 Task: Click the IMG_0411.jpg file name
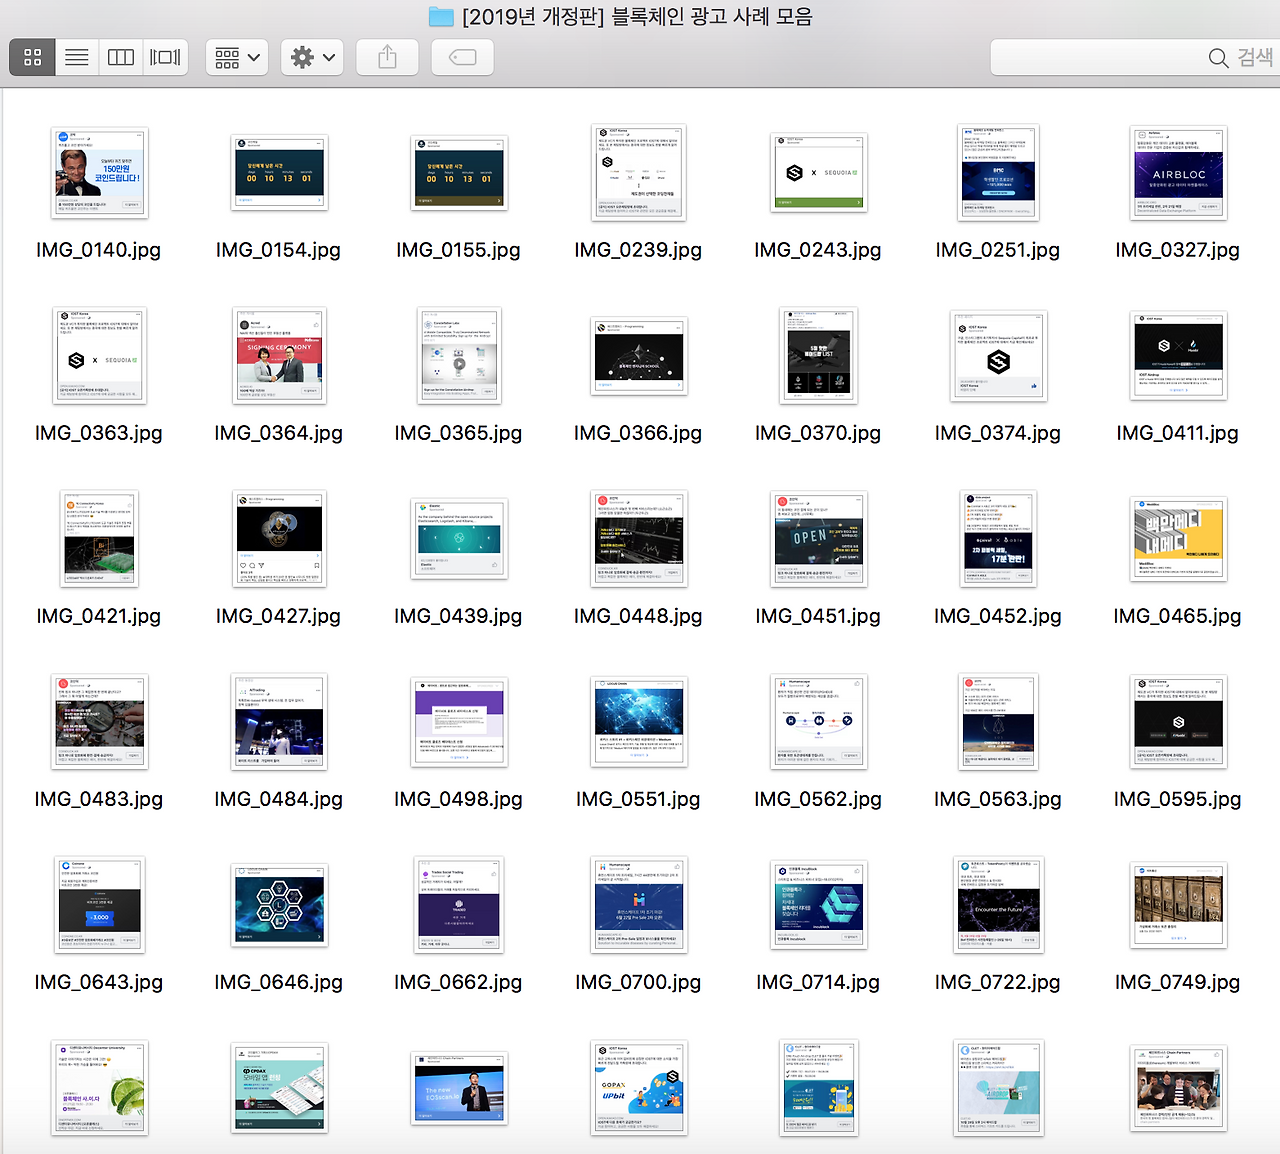click(x=1178, y=433)
